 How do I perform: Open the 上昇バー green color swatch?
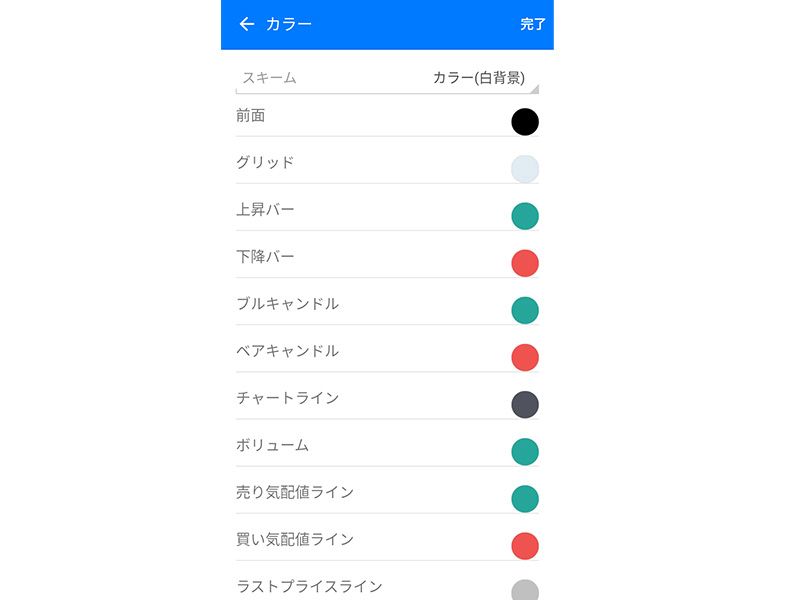click(x=525, y=216)
